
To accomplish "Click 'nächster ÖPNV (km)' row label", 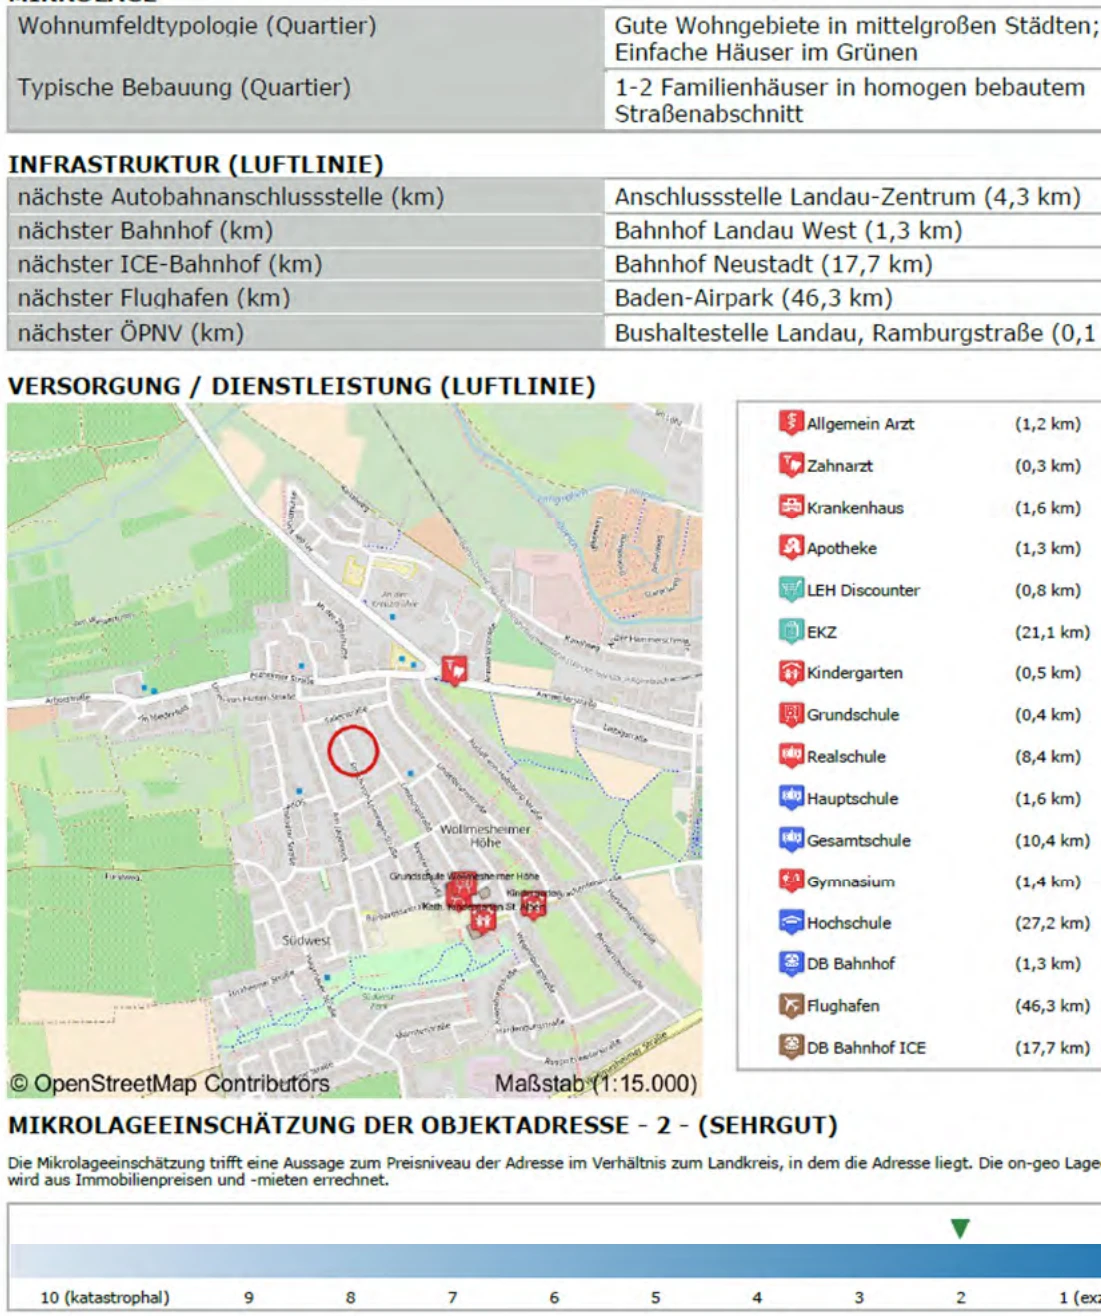I will (131, 333).
